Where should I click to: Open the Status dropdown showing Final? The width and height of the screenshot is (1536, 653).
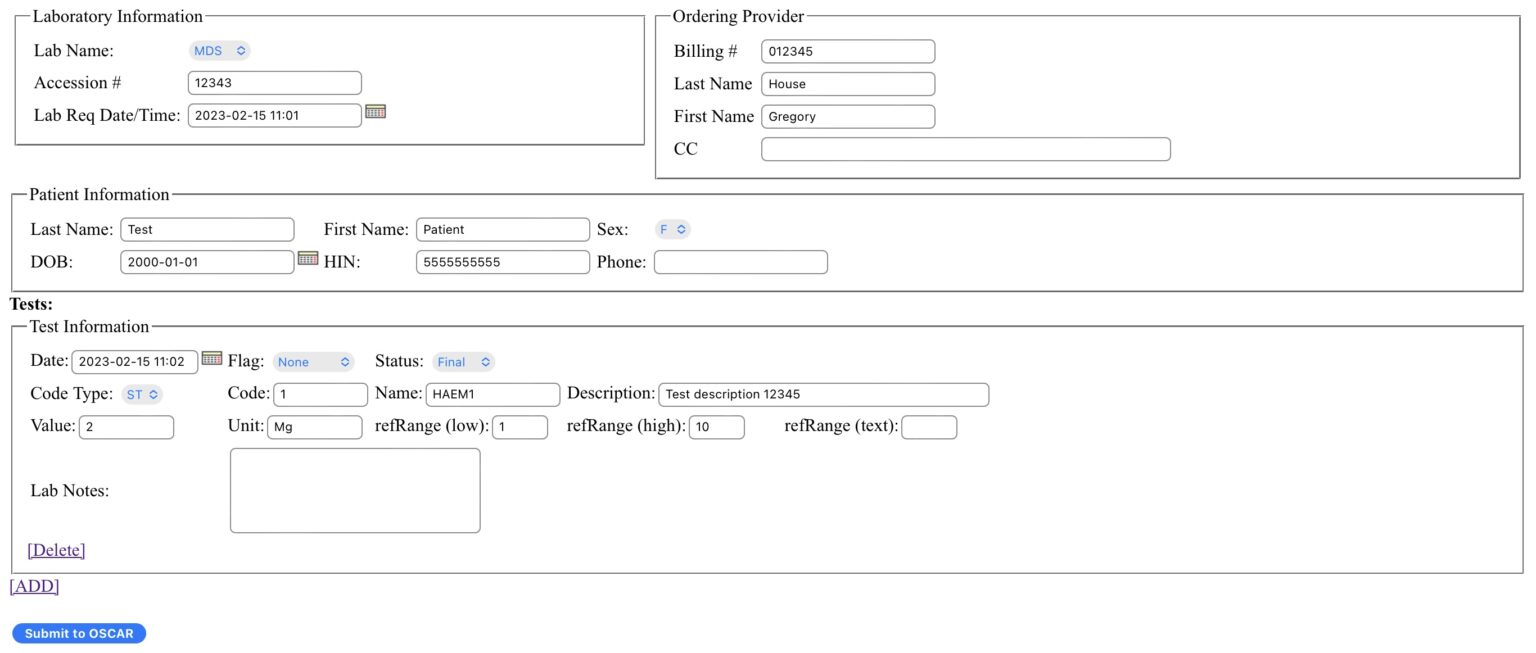pyautogui.click(x=464, y=361)
